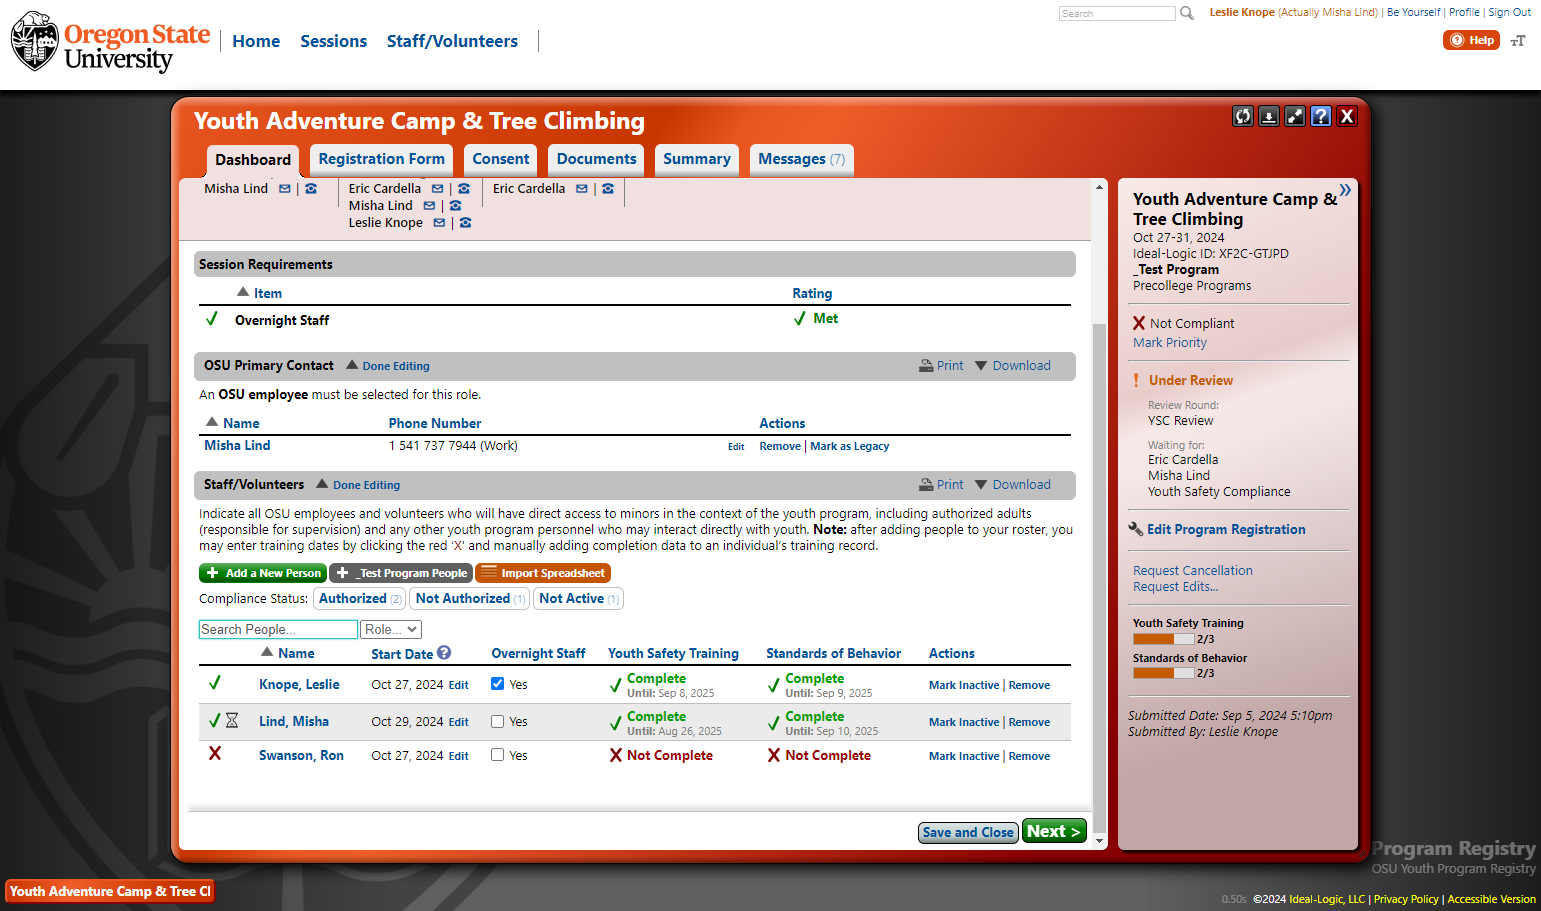Toggle the Not Authorized compliance filter
This screenshot has height=911, width=1541.
pyautogui.click(x=470, y=599)
